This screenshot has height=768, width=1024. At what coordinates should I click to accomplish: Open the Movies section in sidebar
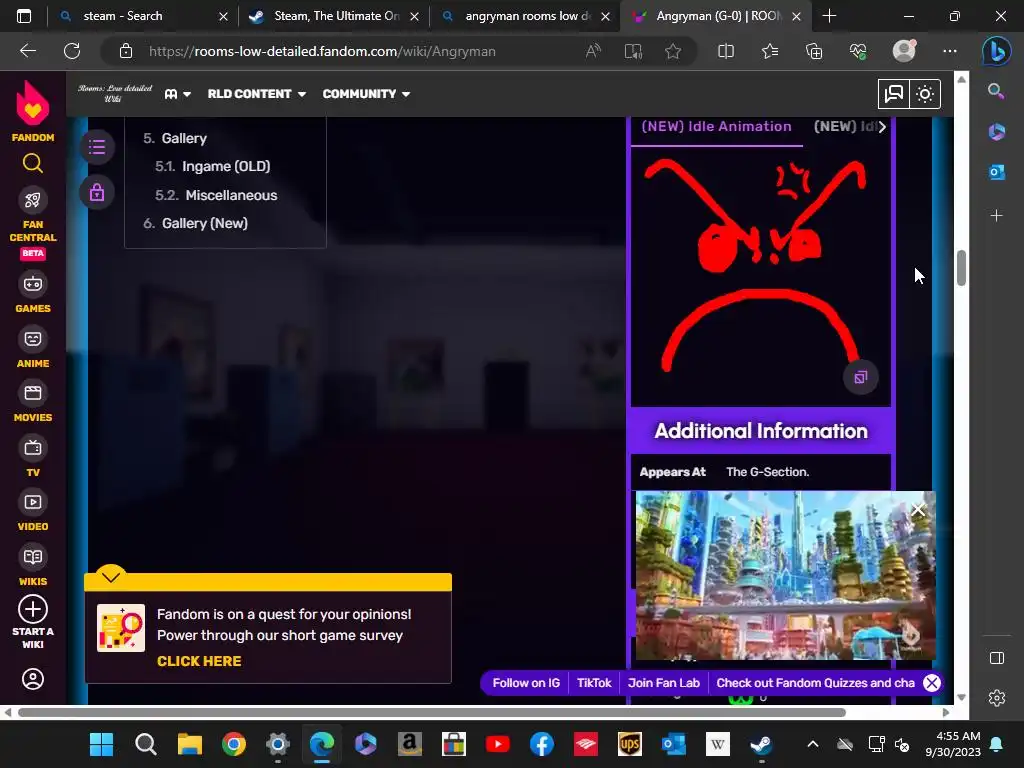[33, 402]
